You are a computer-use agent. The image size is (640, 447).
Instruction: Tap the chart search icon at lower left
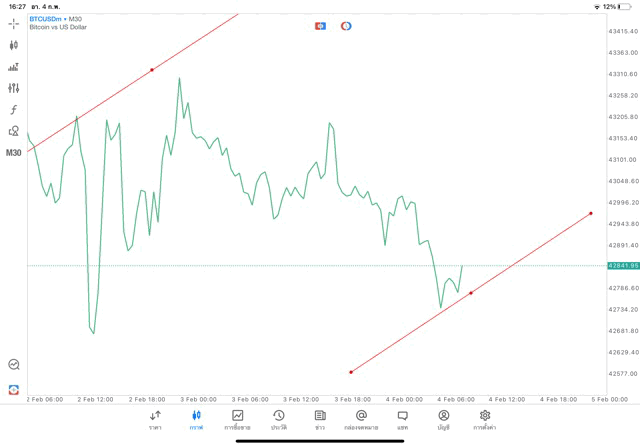(x=14, y=365)
